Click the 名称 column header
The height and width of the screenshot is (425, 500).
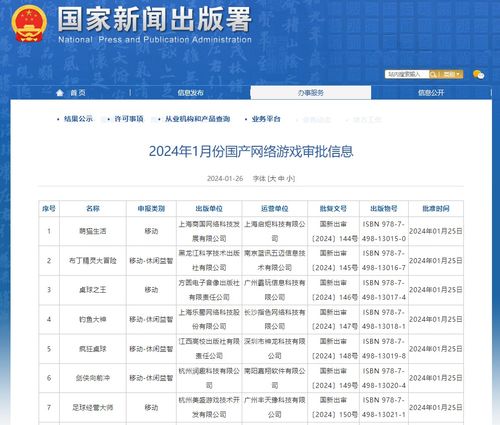93,209
